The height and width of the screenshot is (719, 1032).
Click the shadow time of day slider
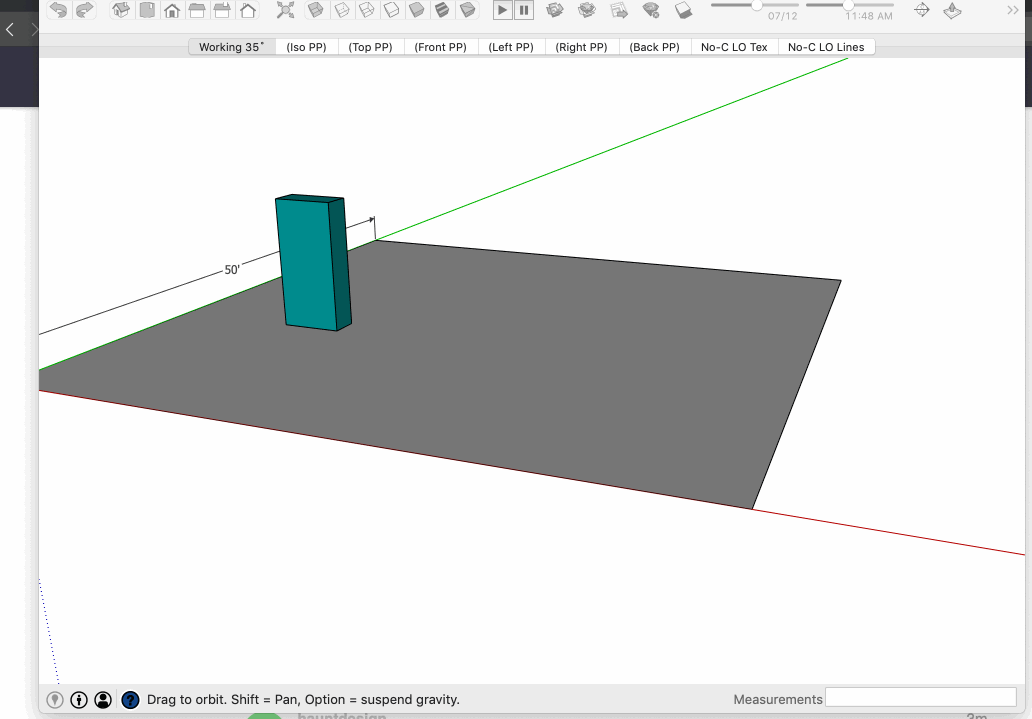coord(849,6)
